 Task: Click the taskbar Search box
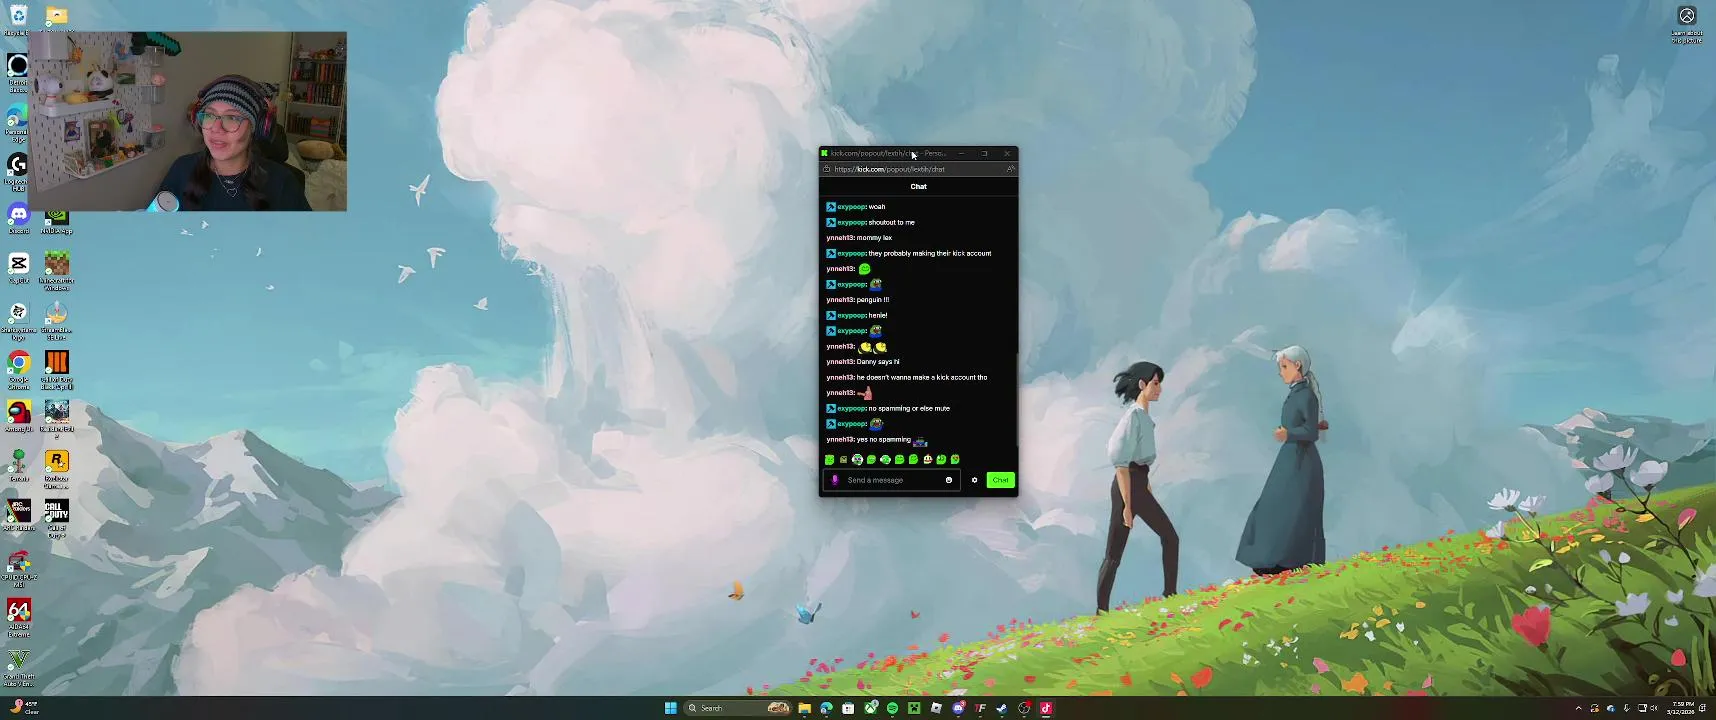(739, 708)
